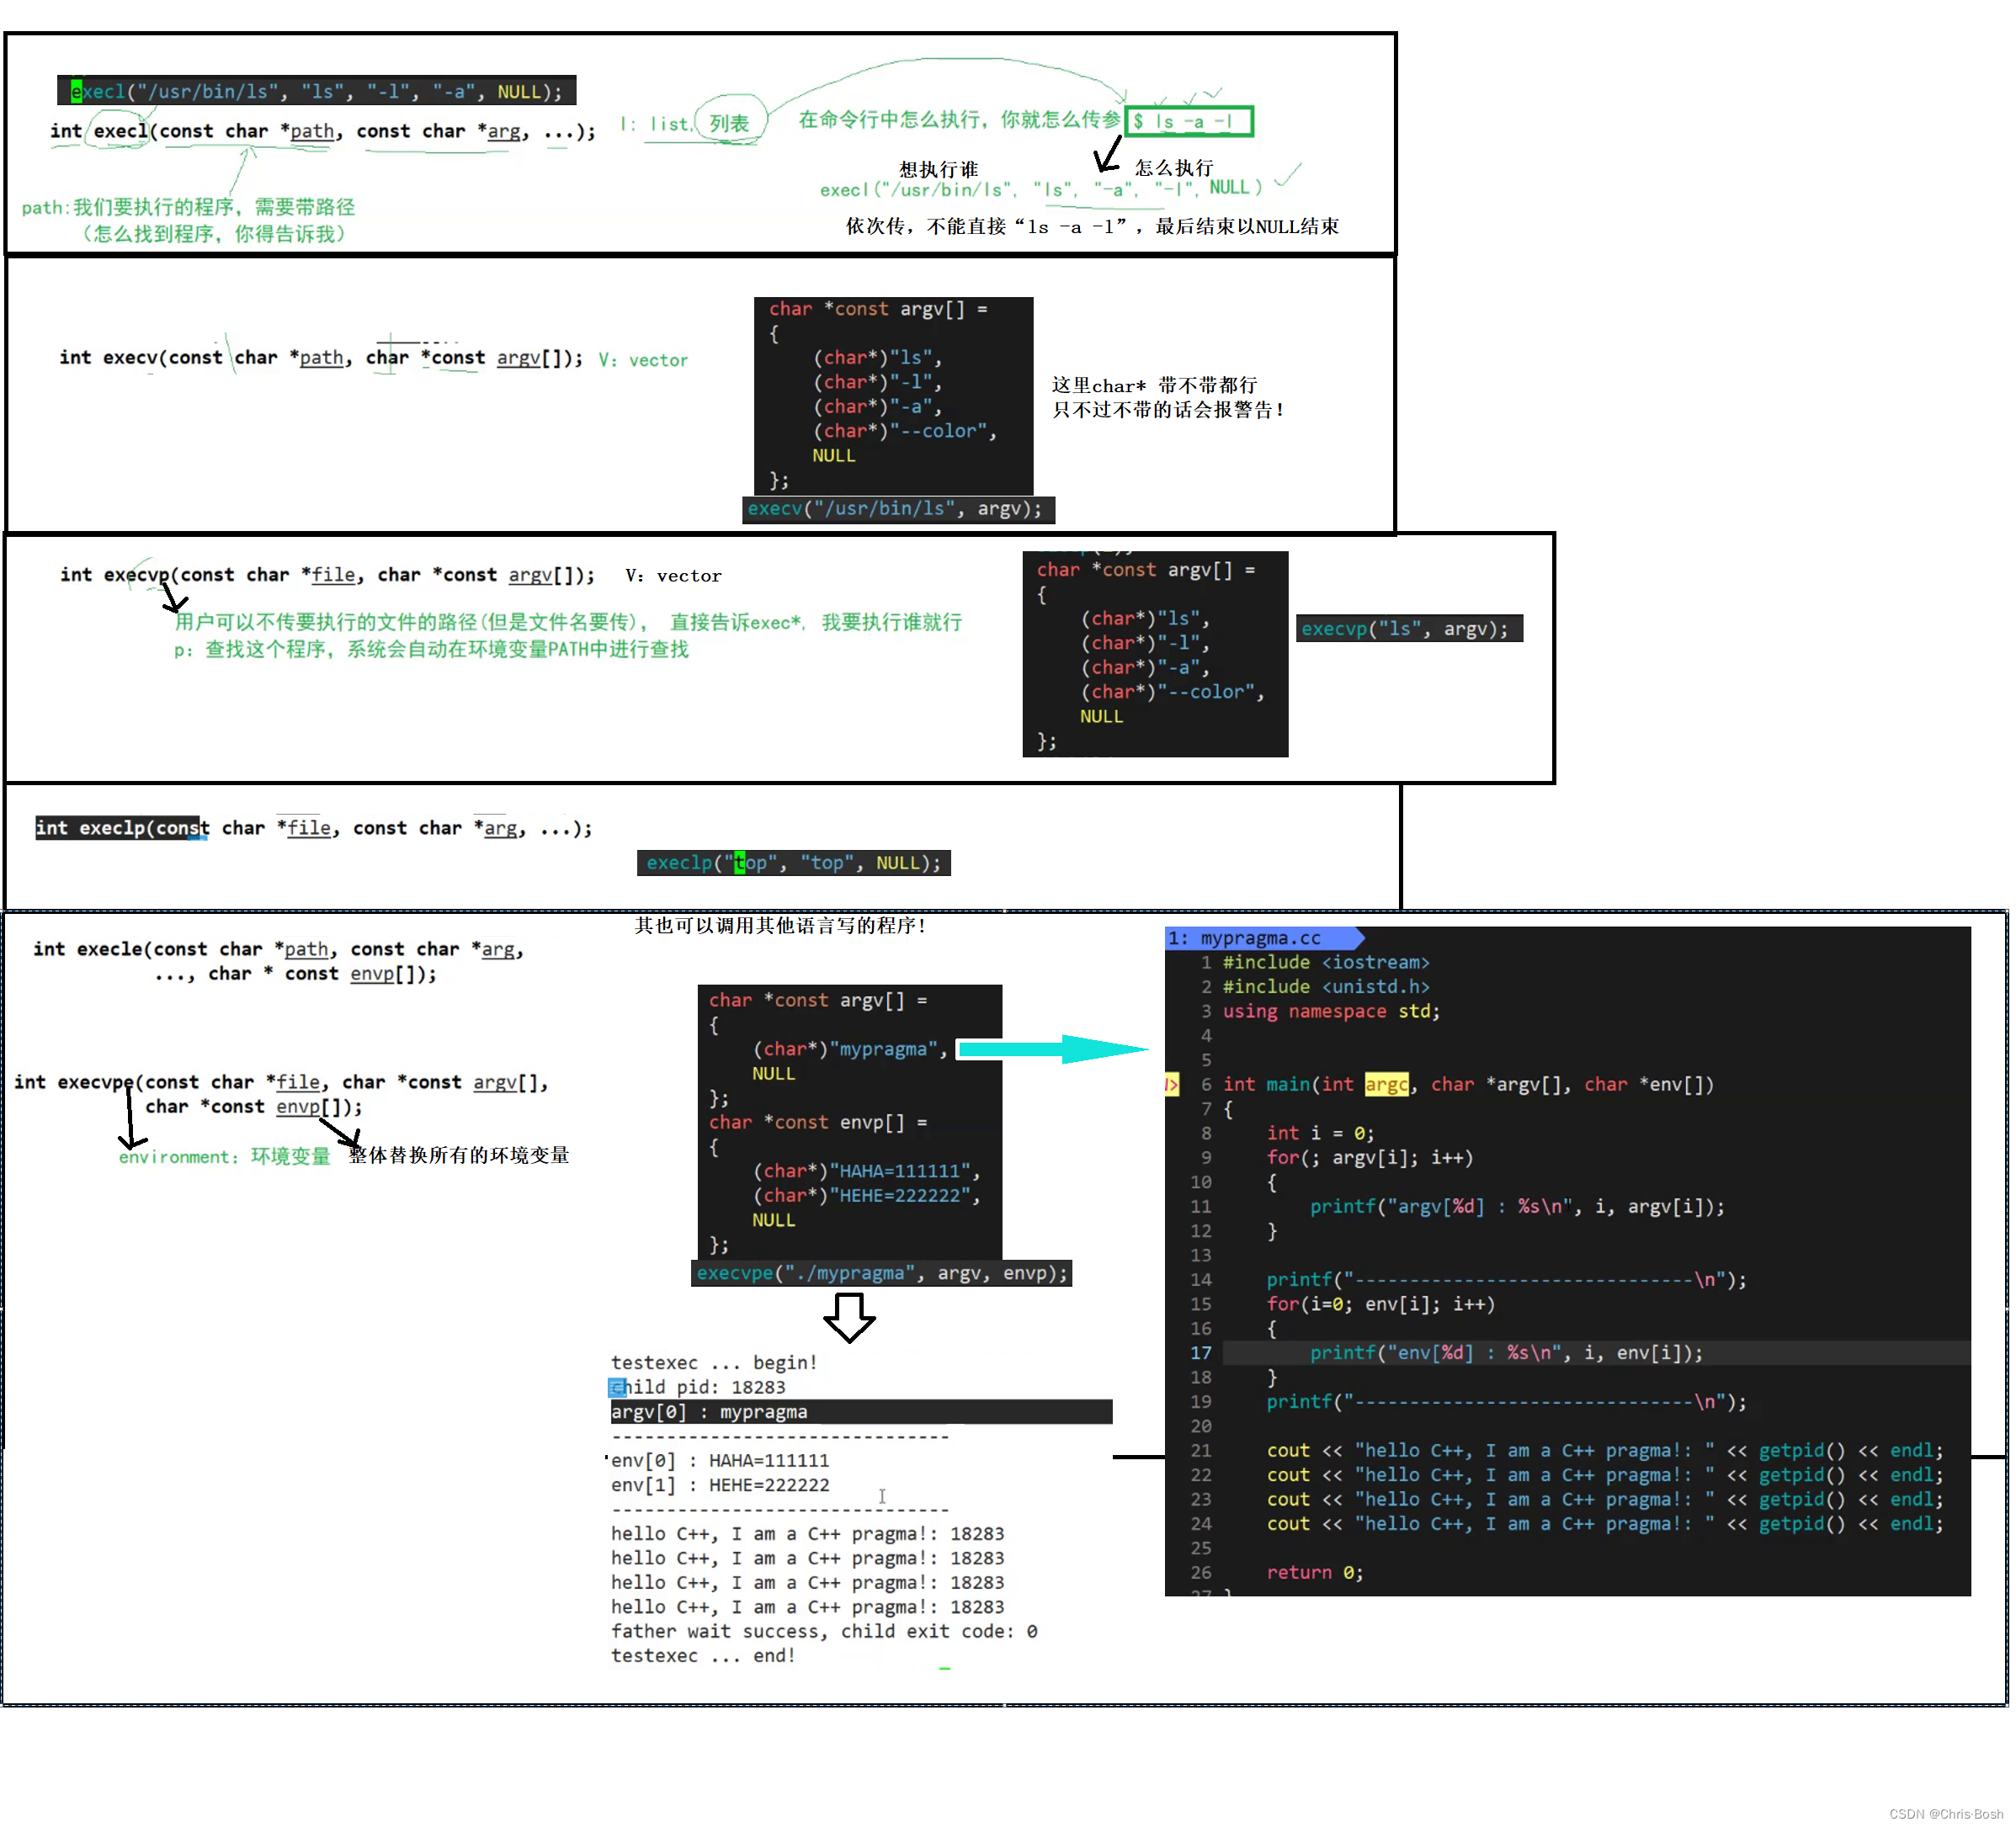Click the 'int execvpe(const char *file' prototype
The width and height of the screenshot is (2016, 1827).
coord(281,1094)
